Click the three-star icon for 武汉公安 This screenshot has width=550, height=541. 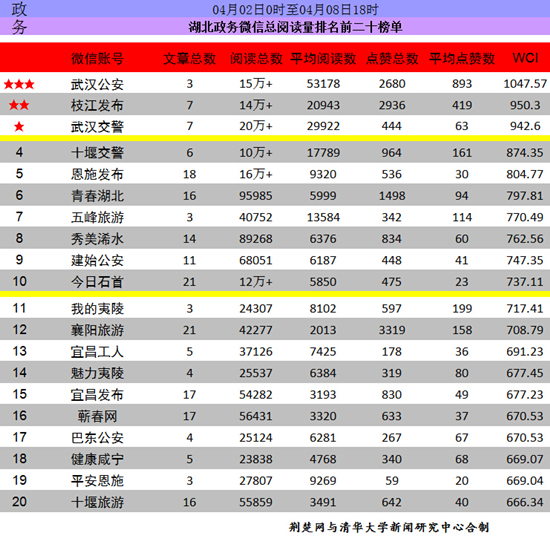tap(19, 84)
